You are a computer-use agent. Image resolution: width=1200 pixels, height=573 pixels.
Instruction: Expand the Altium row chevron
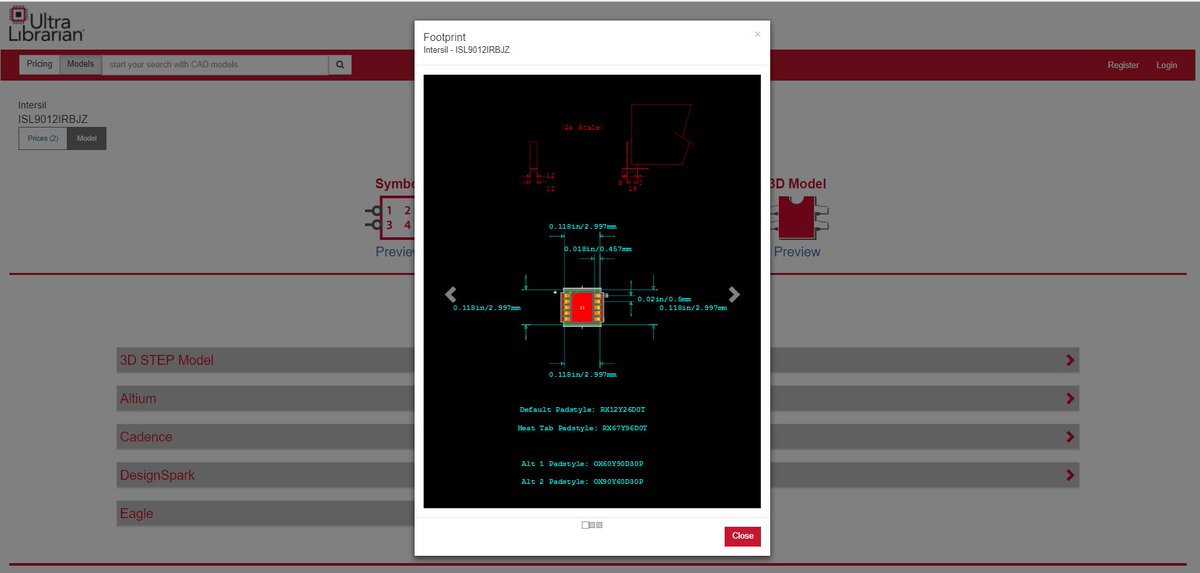point(1070,399)
